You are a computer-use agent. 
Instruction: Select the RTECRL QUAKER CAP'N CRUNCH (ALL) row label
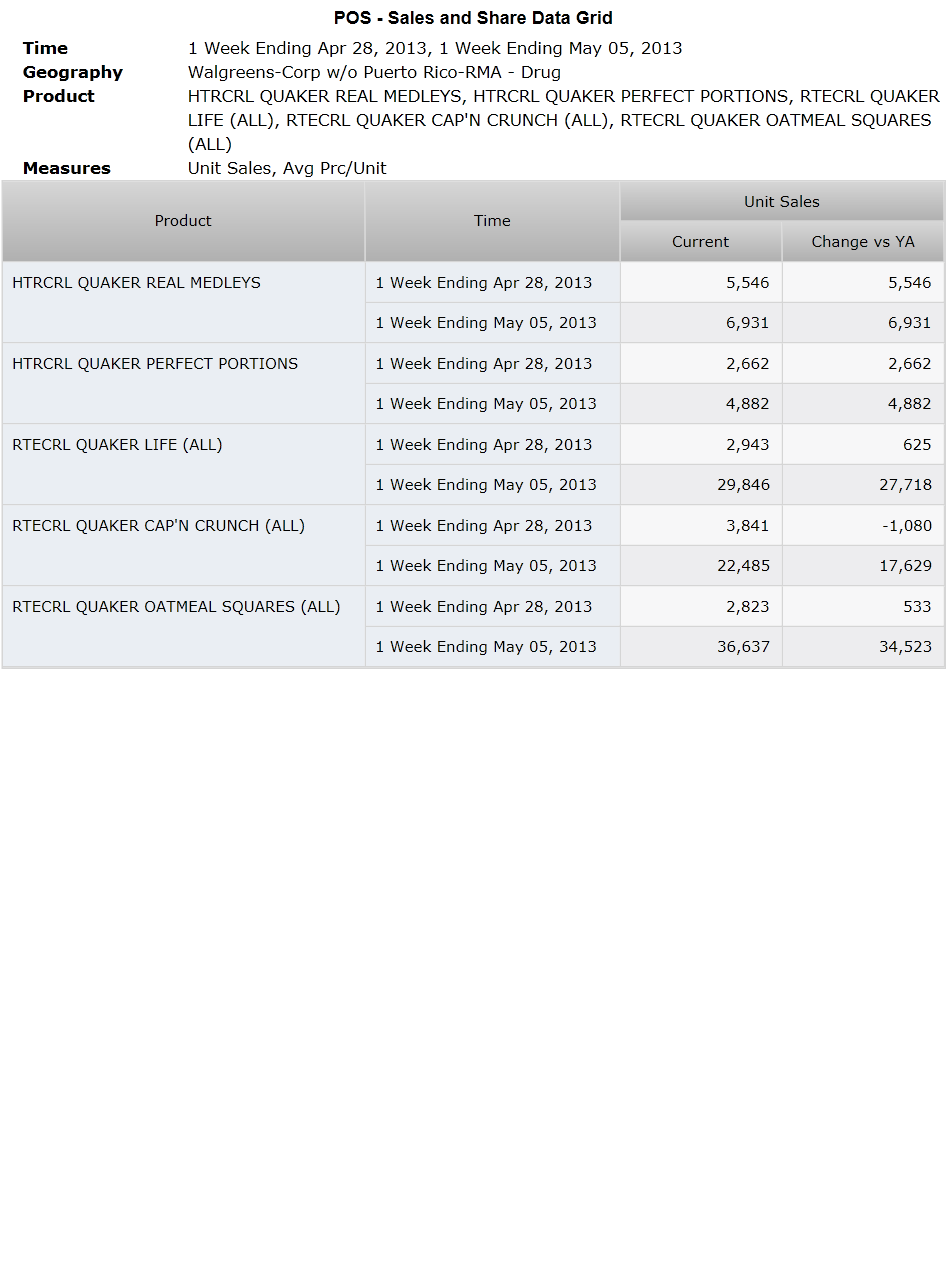click(183, 545)
